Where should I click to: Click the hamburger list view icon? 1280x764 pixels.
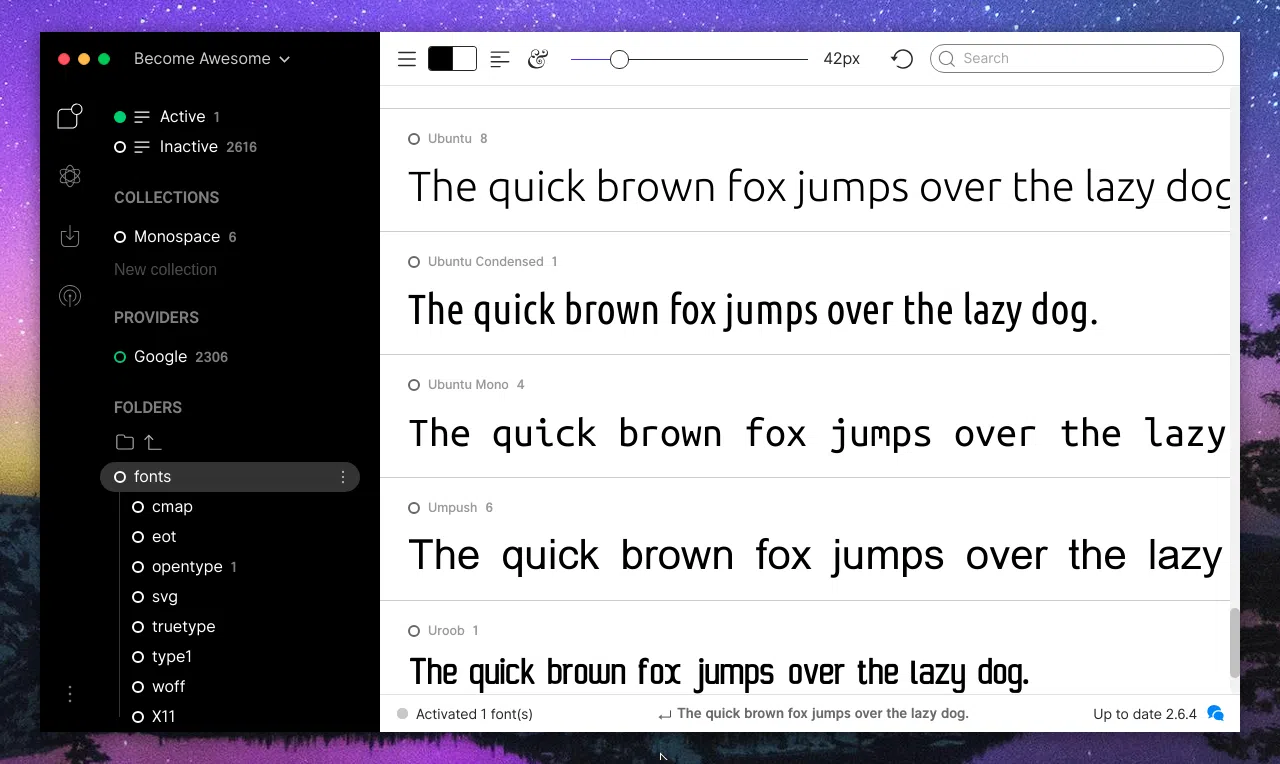[406, 59]
